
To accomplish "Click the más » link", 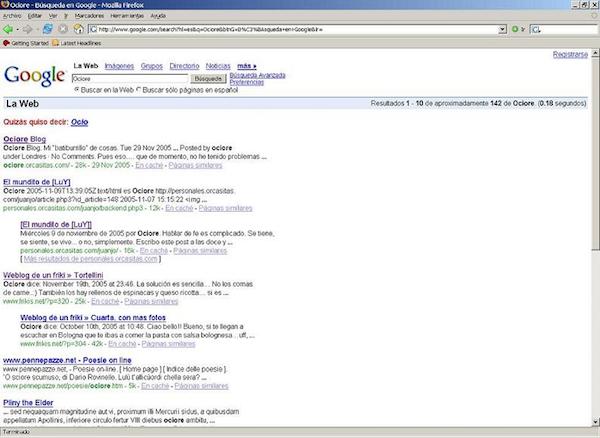I will [247, 66].
